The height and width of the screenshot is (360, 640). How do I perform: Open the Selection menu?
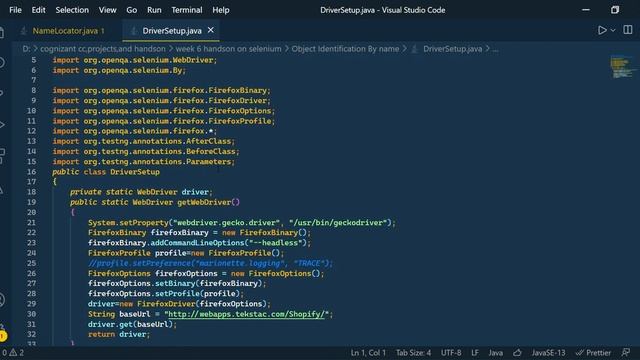pyautogui.click(x=72, y=10)
